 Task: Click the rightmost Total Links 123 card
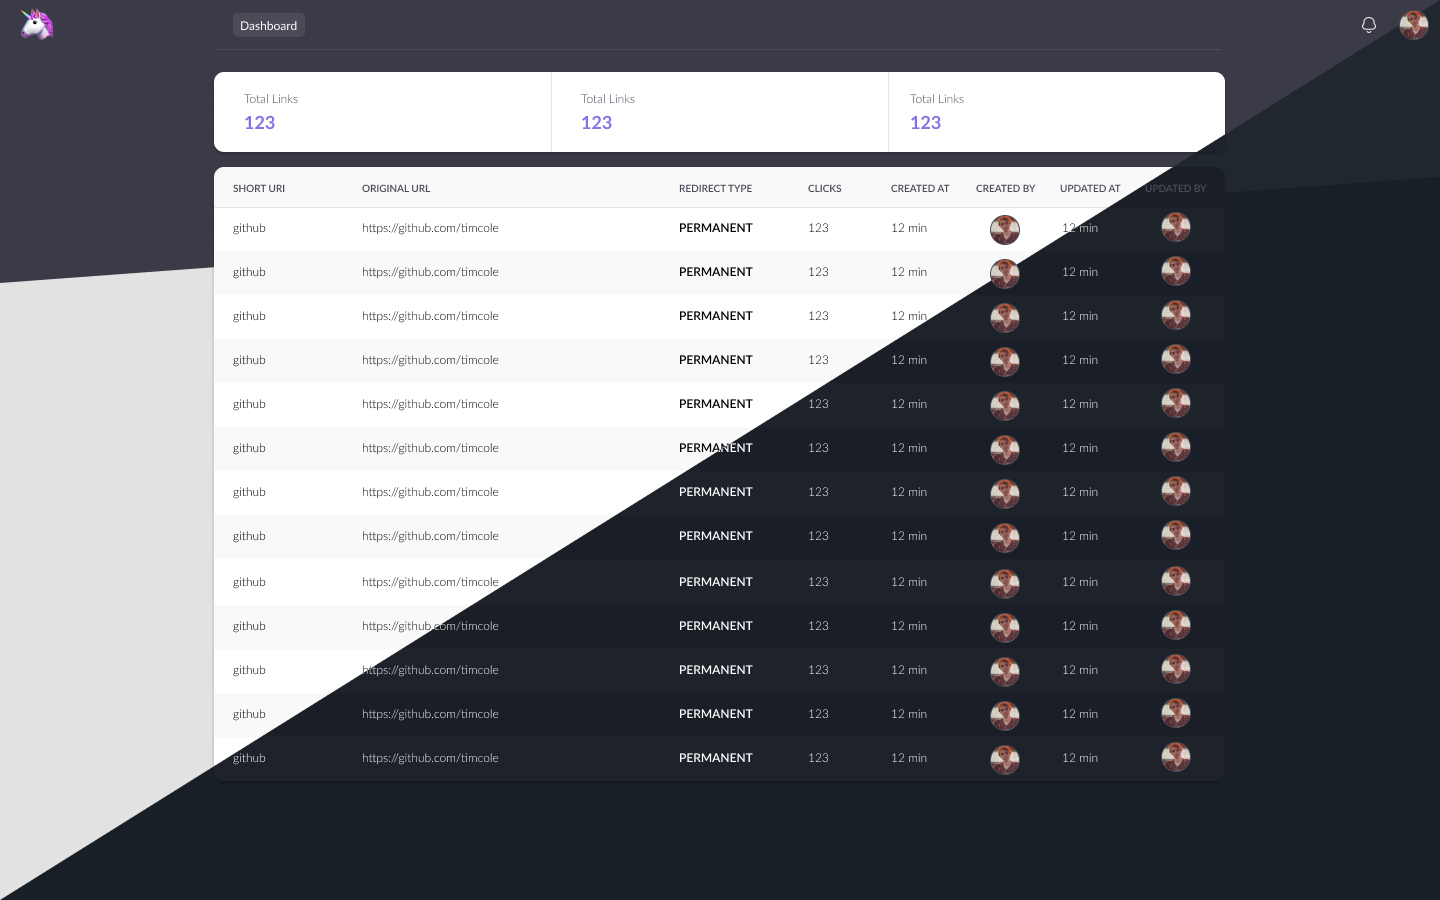click(1057, 112)
